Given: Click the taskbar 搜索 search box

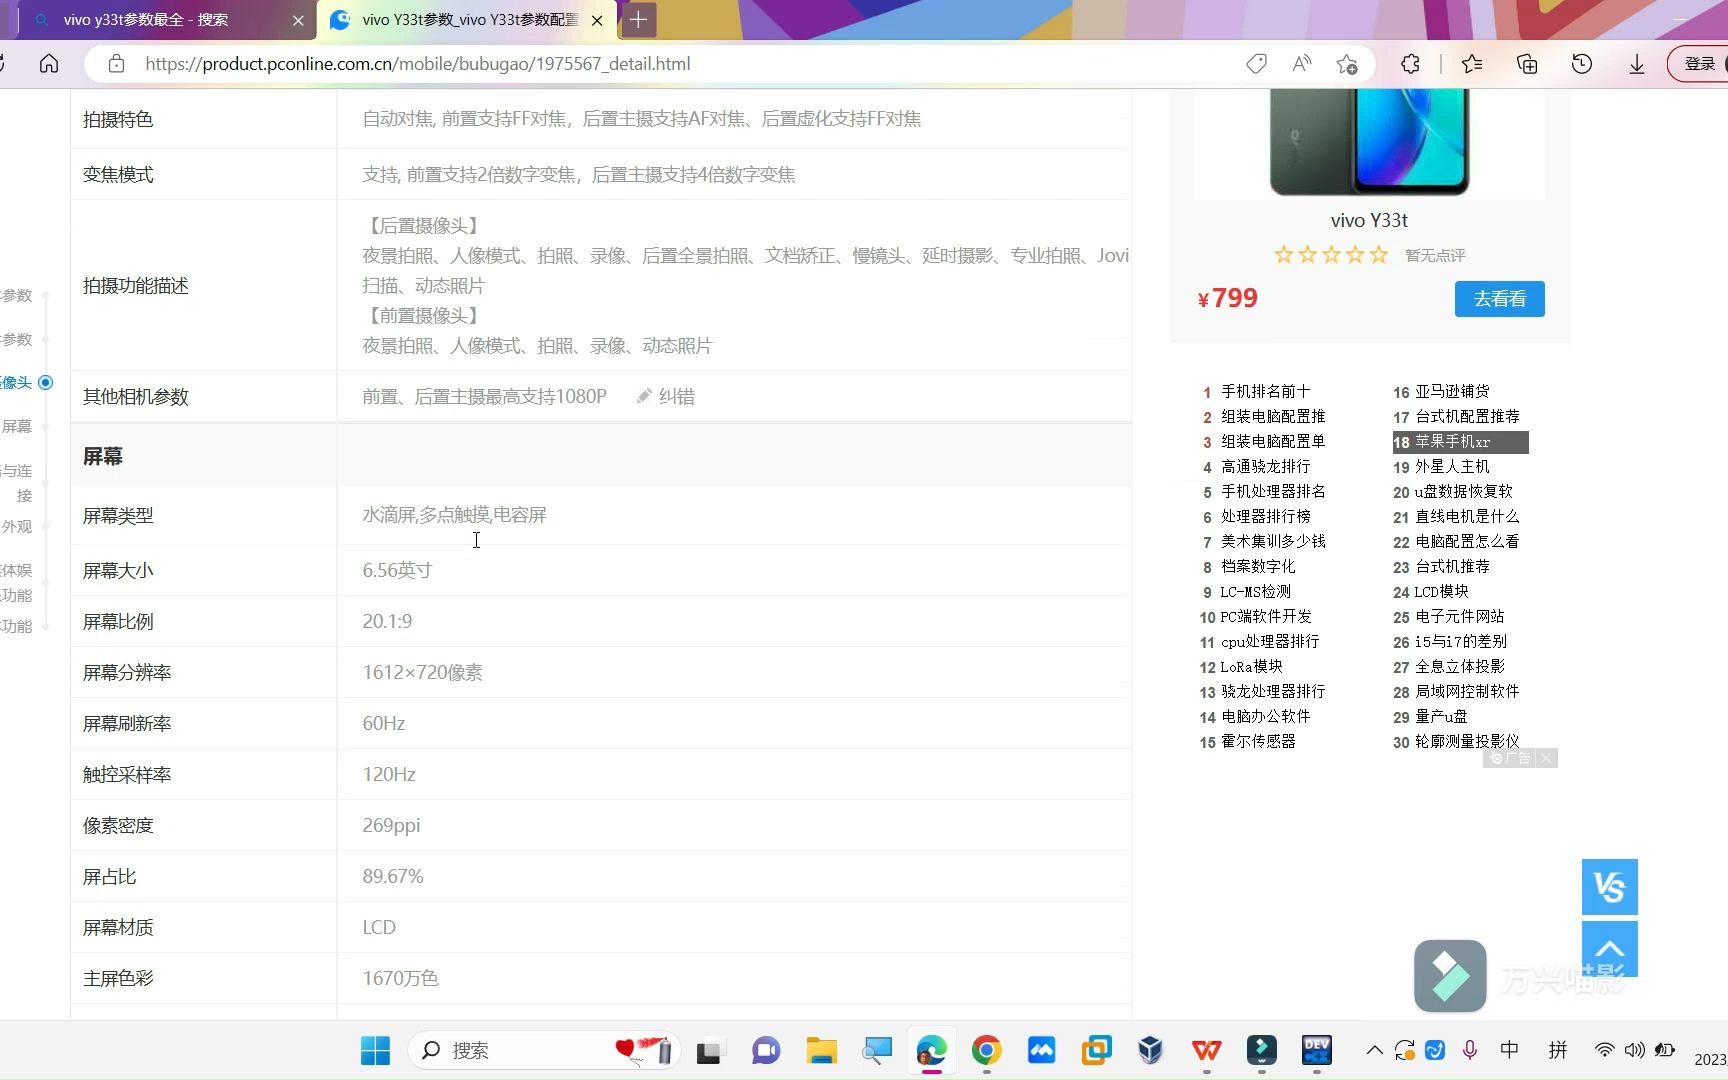Looking at the screenshot, I should coord(545,1050).
